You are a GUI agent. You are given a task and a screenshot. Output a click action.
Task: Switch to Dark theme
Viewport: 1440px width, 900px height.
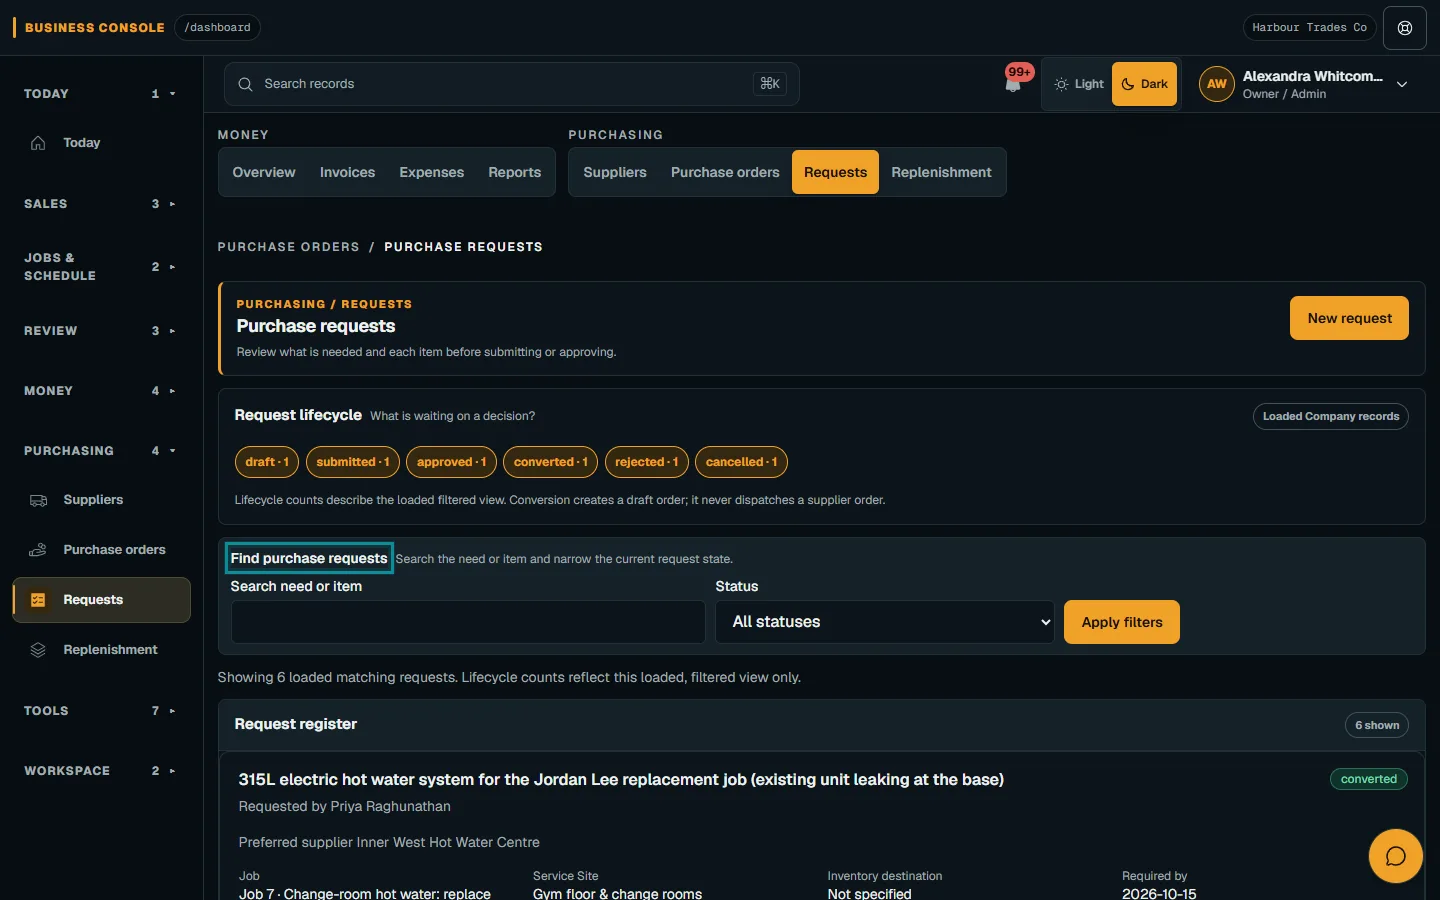(1144, 84)
